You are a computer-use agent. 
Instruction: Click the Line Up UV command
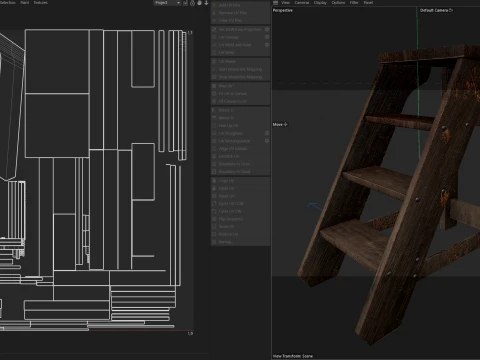(x=240, y=126)
